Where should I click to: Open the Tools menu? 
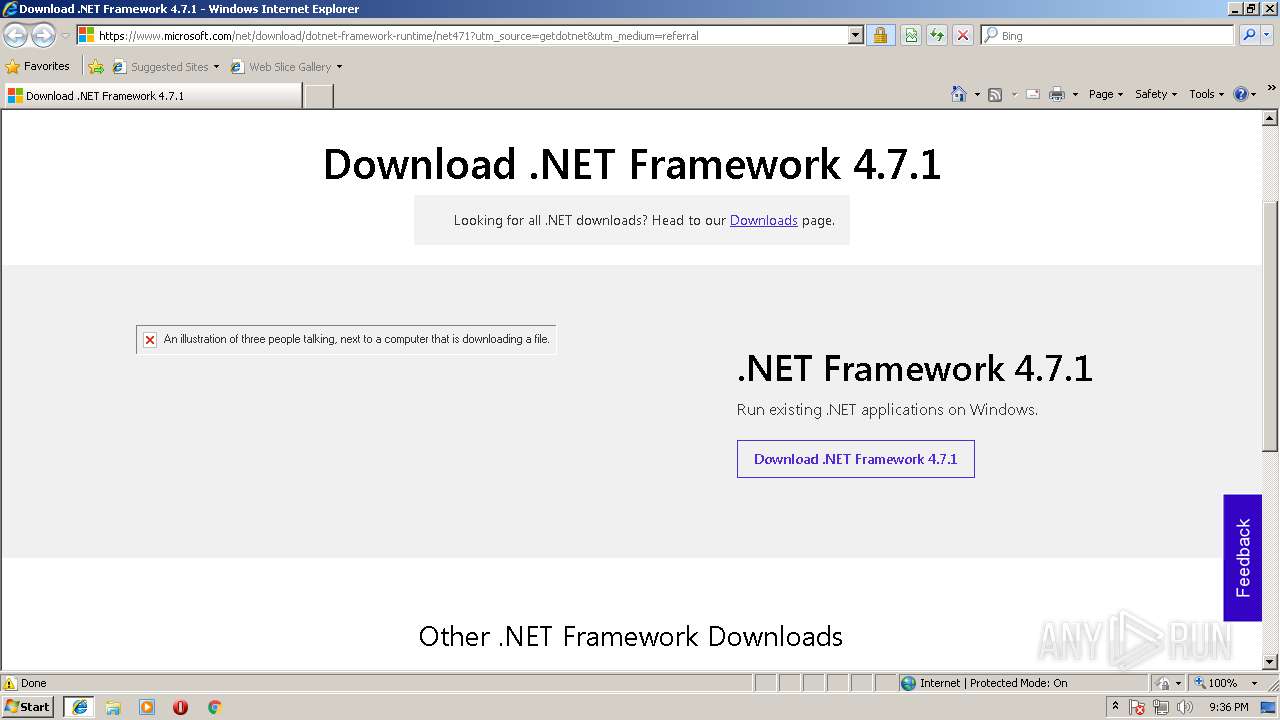click(x=1206, y=94)
